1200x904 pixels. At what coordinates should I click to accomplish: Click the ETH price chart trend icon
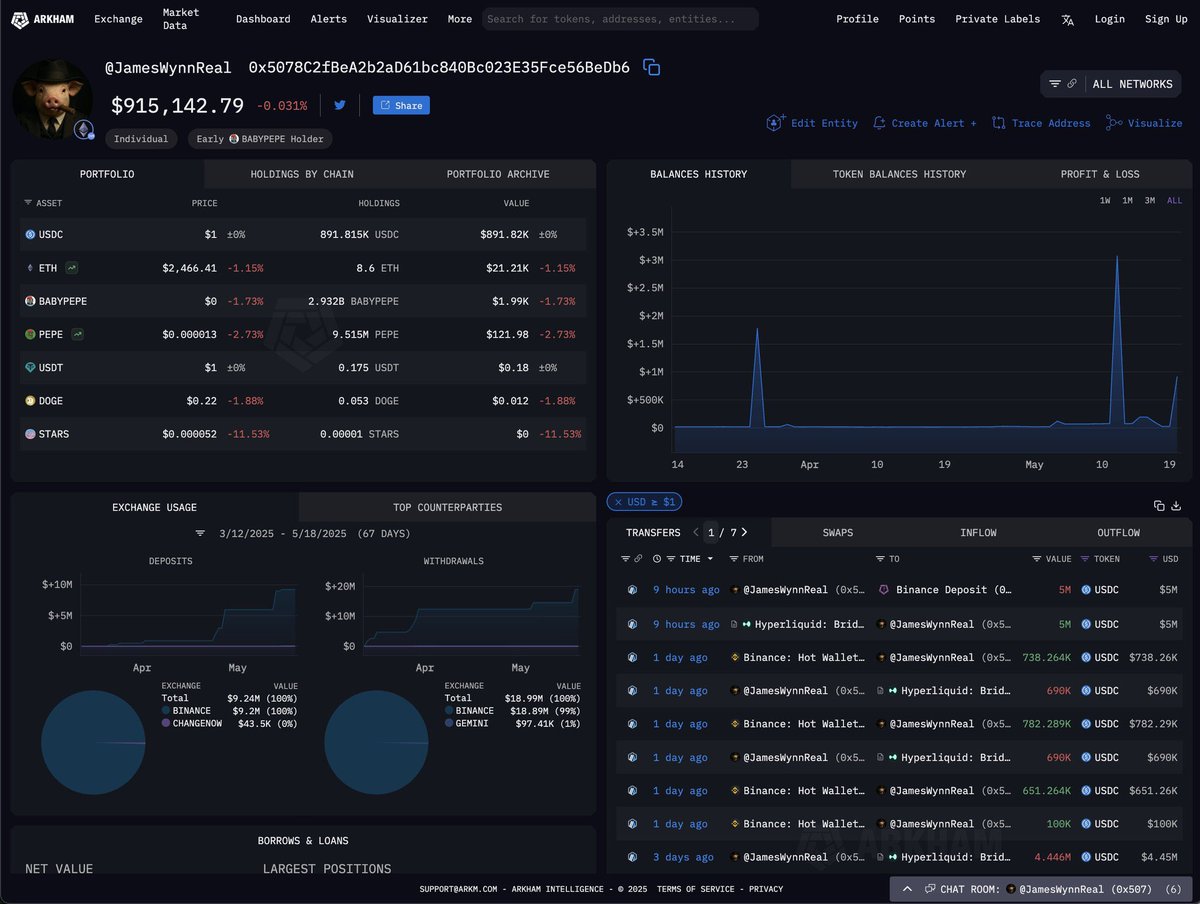pyautogui.click(x=72, y=268)
